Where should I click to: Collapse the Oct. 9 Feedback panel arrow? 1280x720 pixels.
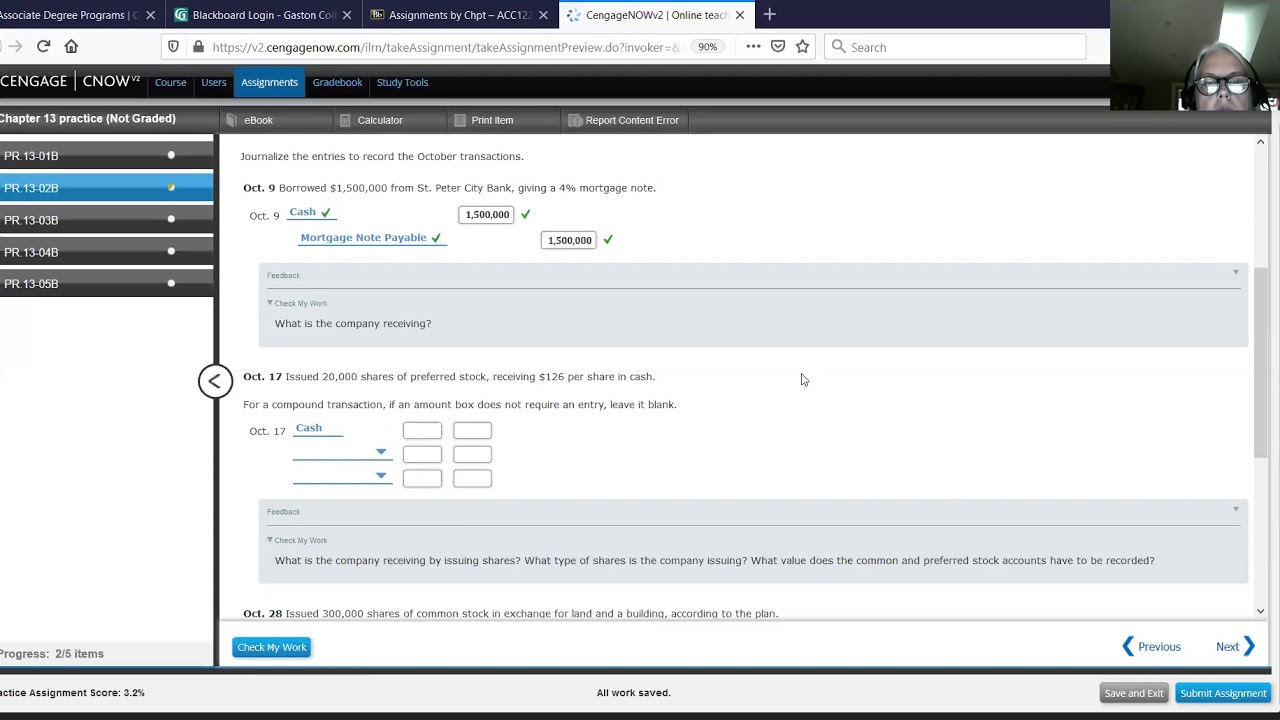(1236, 273)
